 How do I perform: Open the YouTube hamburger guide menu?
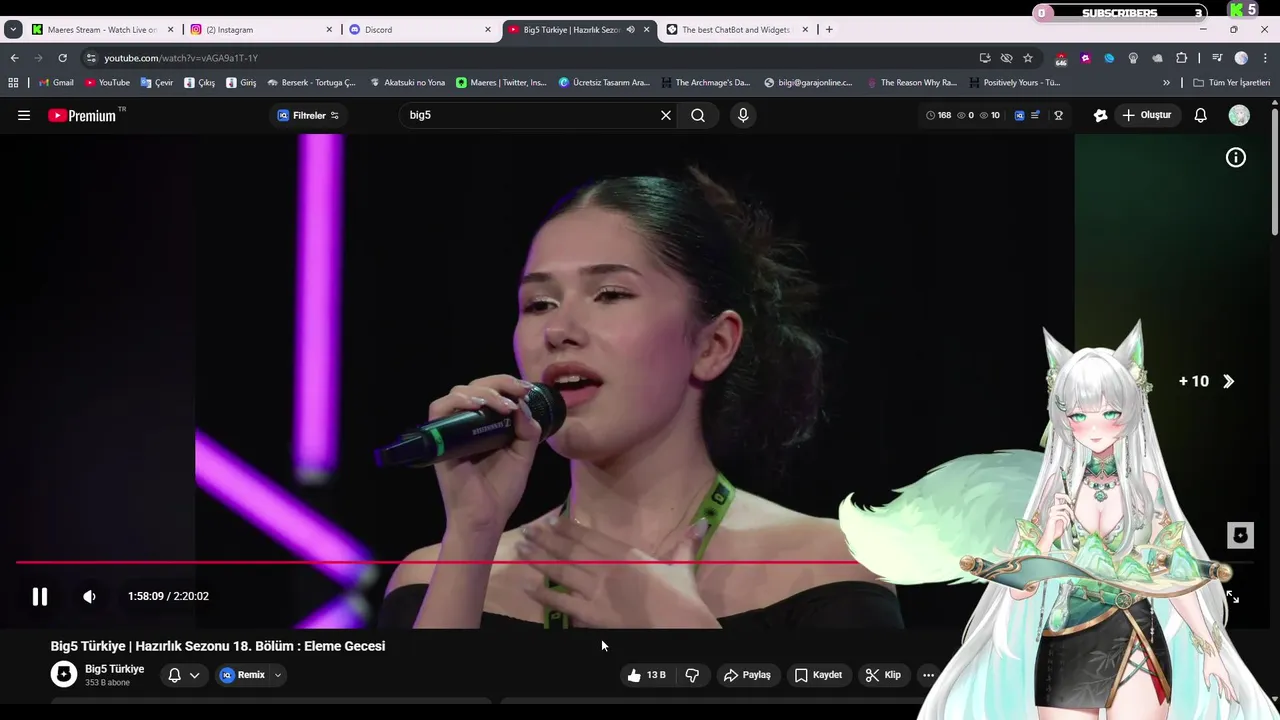tap(24, 115)
